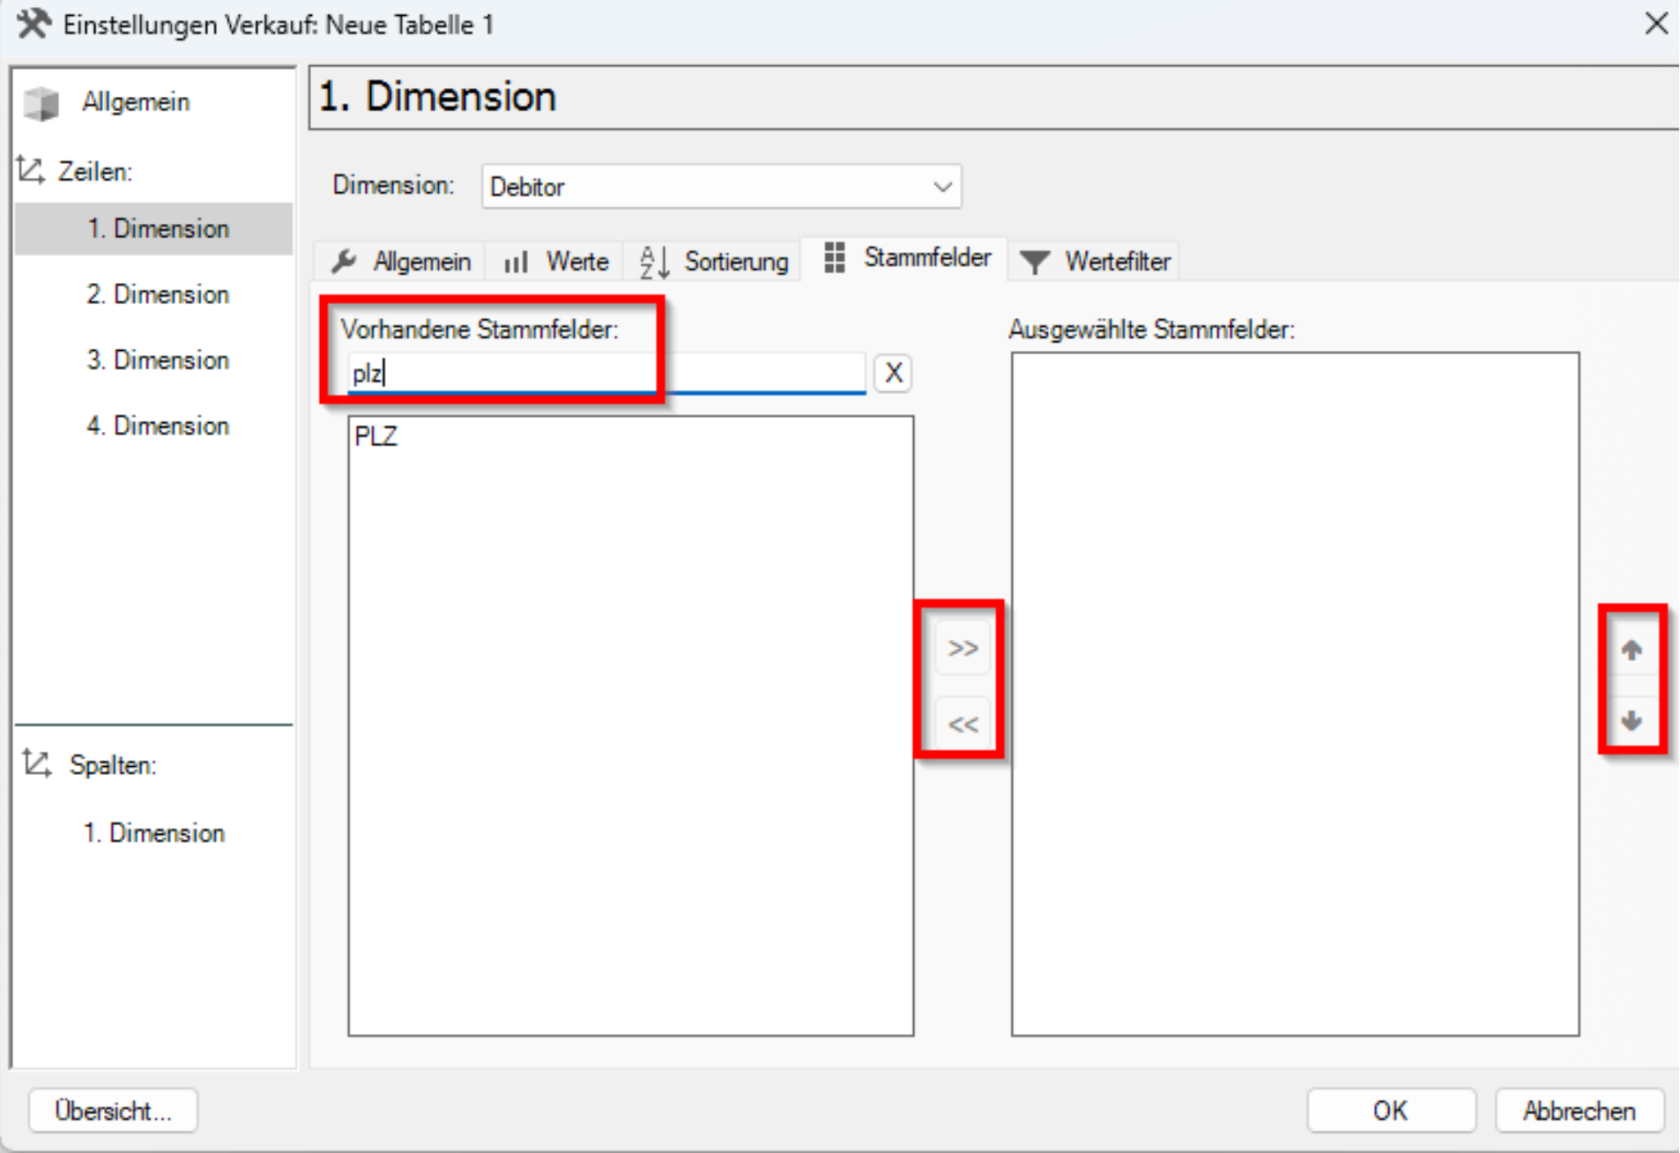Select 1. Dimension under Spalten
This screenshot has width=1680, height=1153.
(x=153, y=833)
